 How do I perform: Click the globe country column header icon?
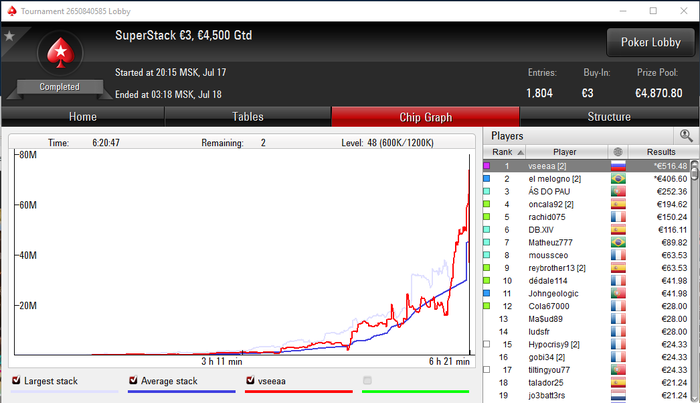618,152
